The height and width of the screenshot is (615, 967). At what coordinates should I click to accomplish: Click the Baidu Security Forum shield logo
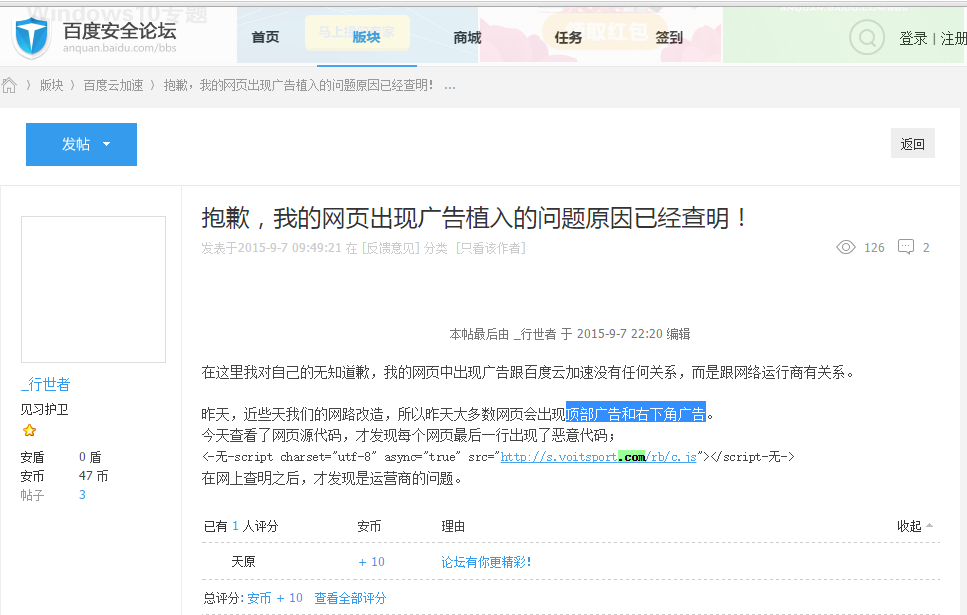[31, 37]
